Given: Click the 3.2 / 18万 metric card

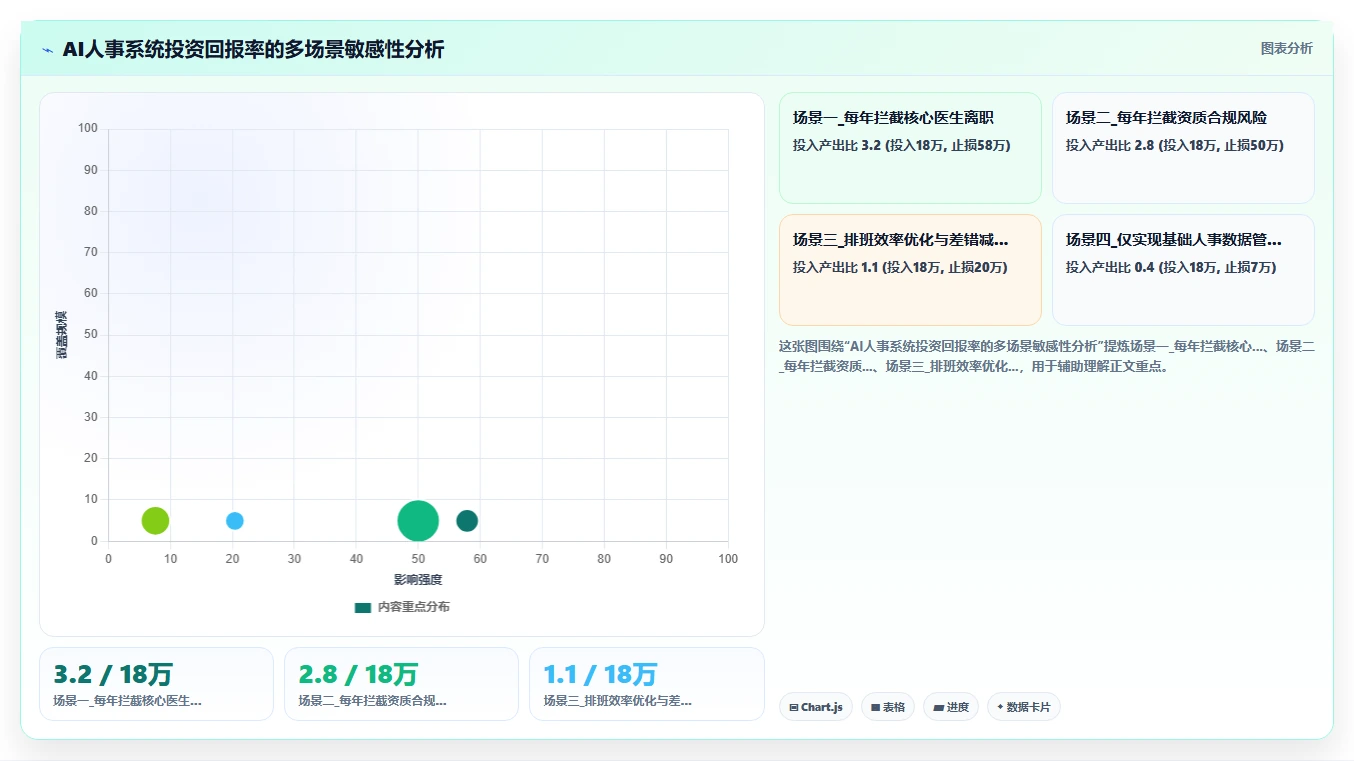Looking at the screenshot, I should pos(156,684).
